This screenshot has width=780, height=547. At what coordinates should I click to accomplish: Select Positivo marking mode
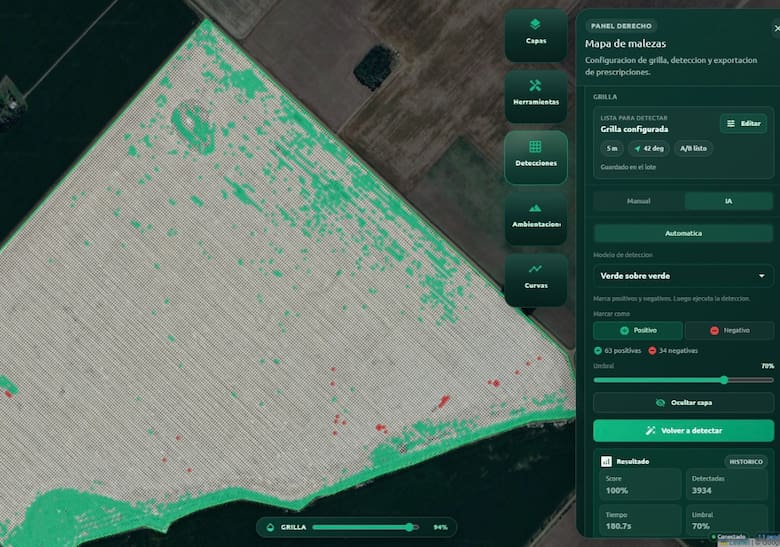point(638,330)
